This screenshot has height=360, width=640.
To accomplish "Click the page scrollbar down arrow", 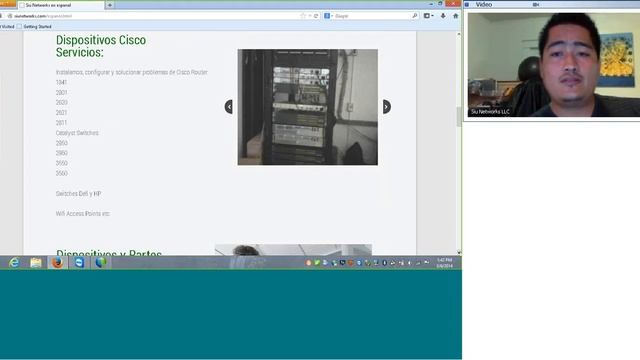I will click(459, 252).
